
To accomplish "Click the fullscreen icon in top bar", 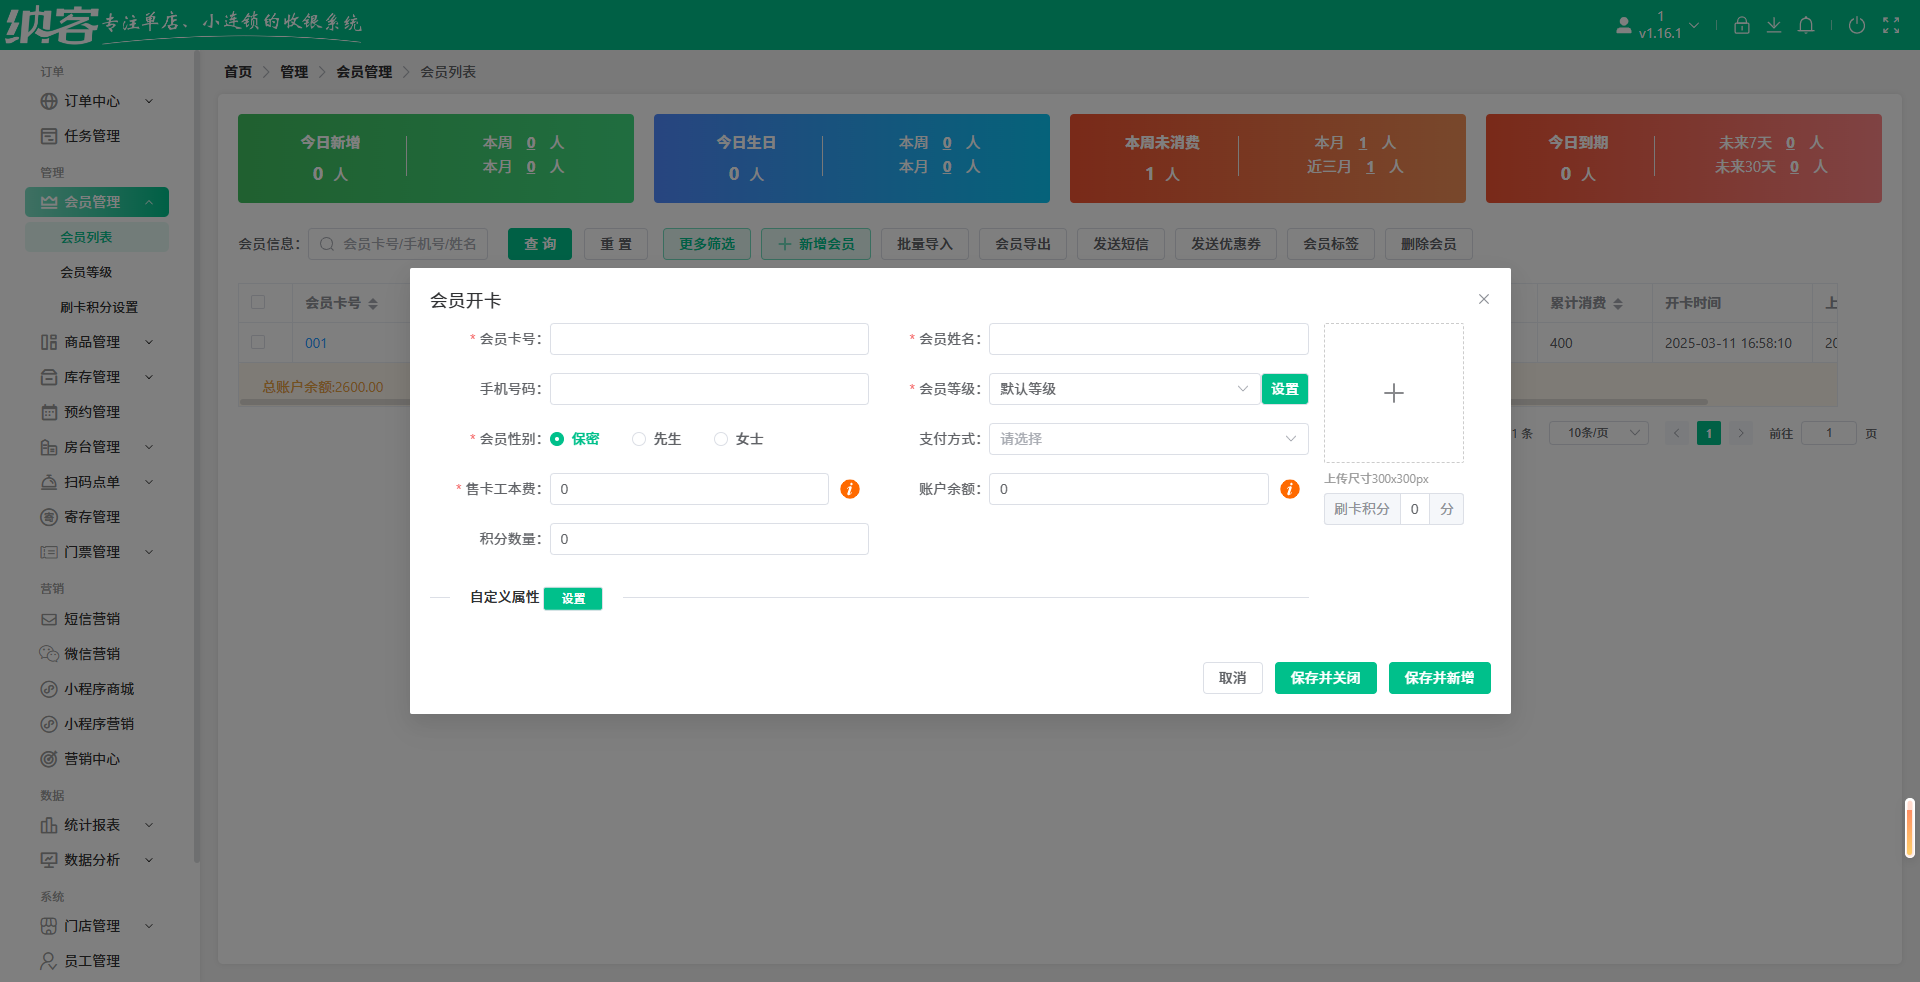I will (x=1892, y=25).
